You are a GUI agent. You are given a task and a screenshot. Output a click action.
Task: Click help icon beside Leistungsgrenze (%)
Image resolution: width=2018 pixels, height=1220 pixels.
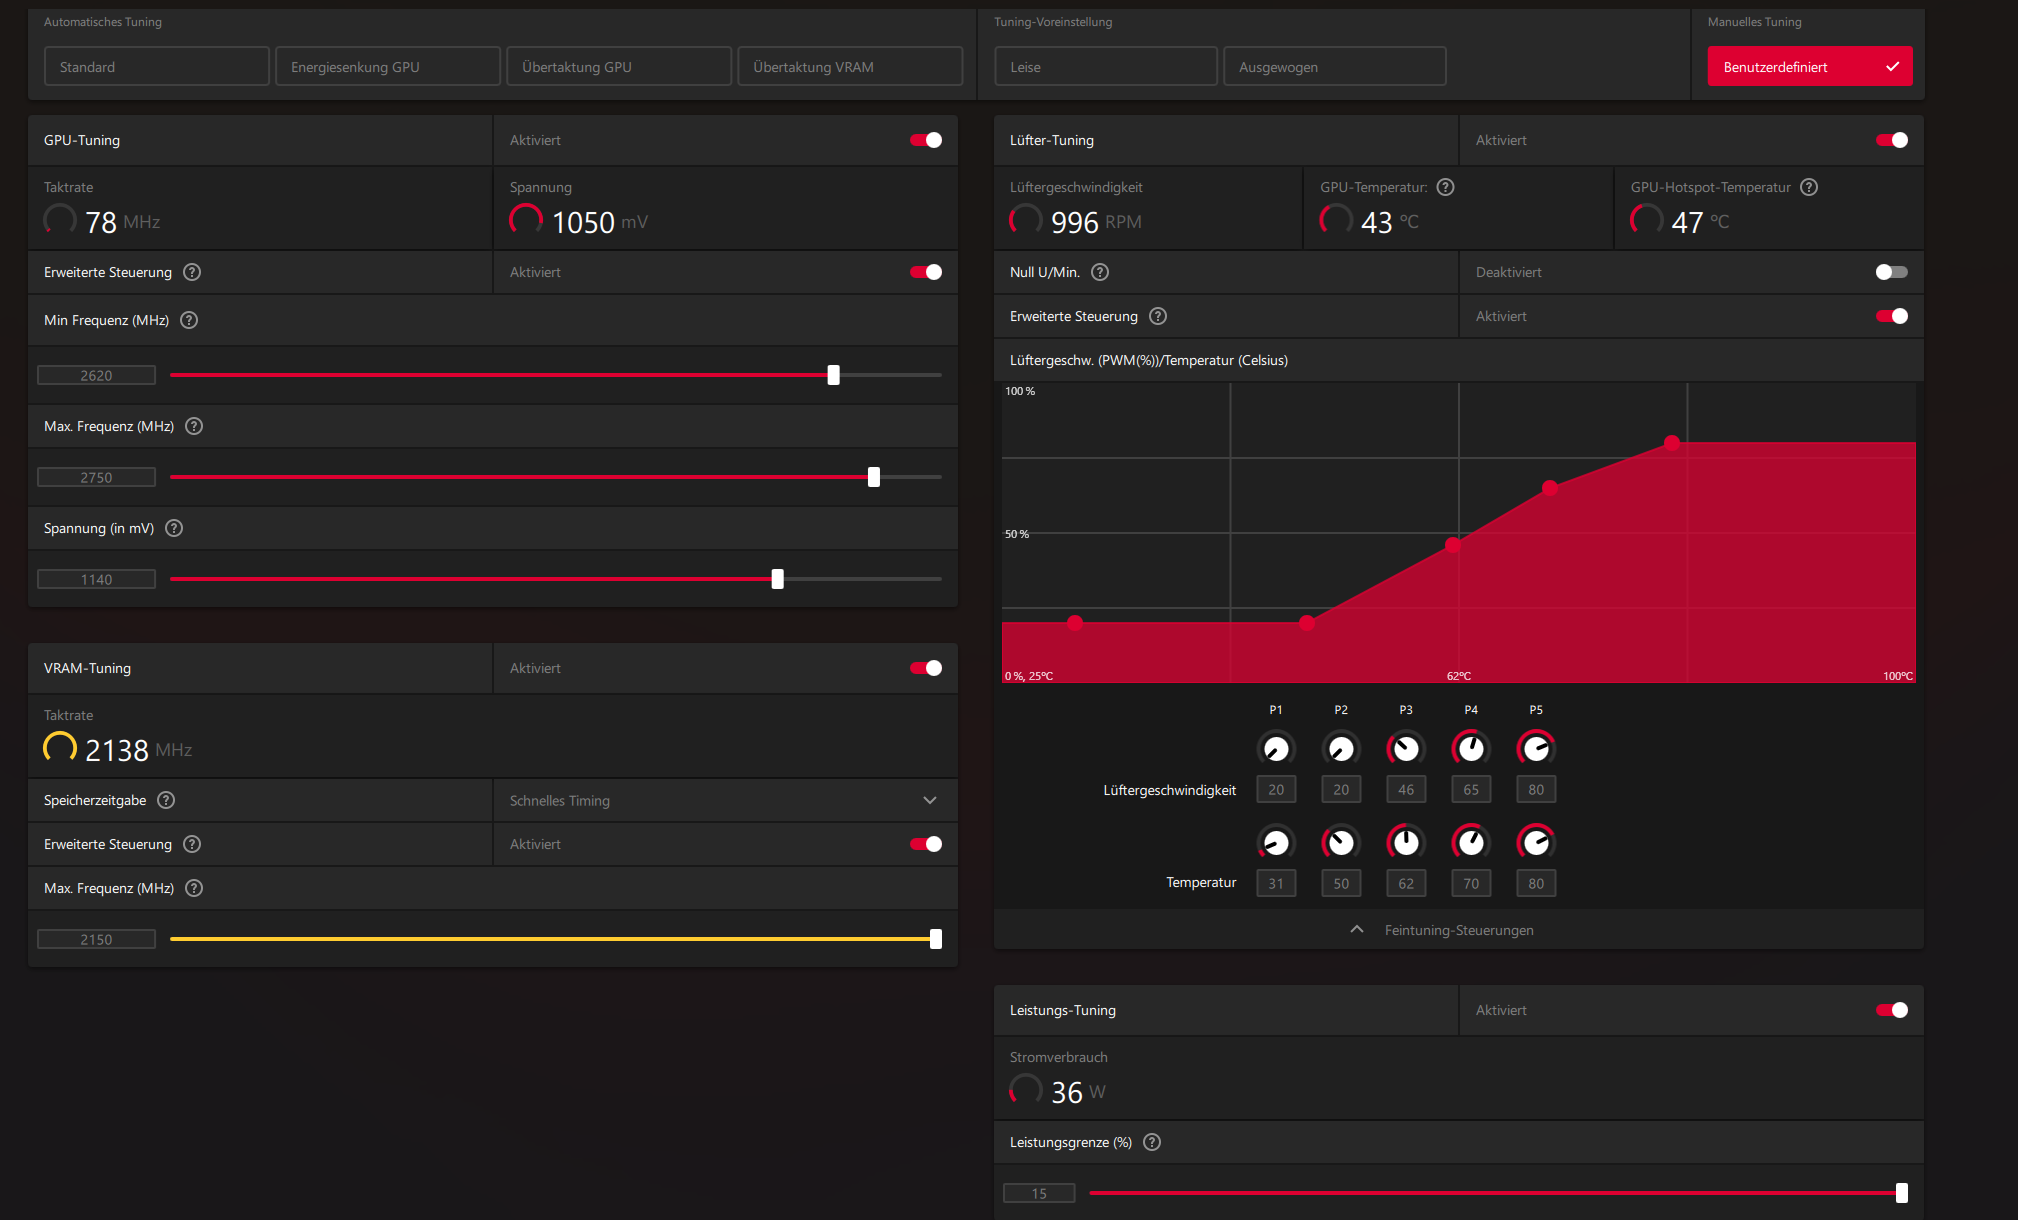[x=1152, y=1142]
